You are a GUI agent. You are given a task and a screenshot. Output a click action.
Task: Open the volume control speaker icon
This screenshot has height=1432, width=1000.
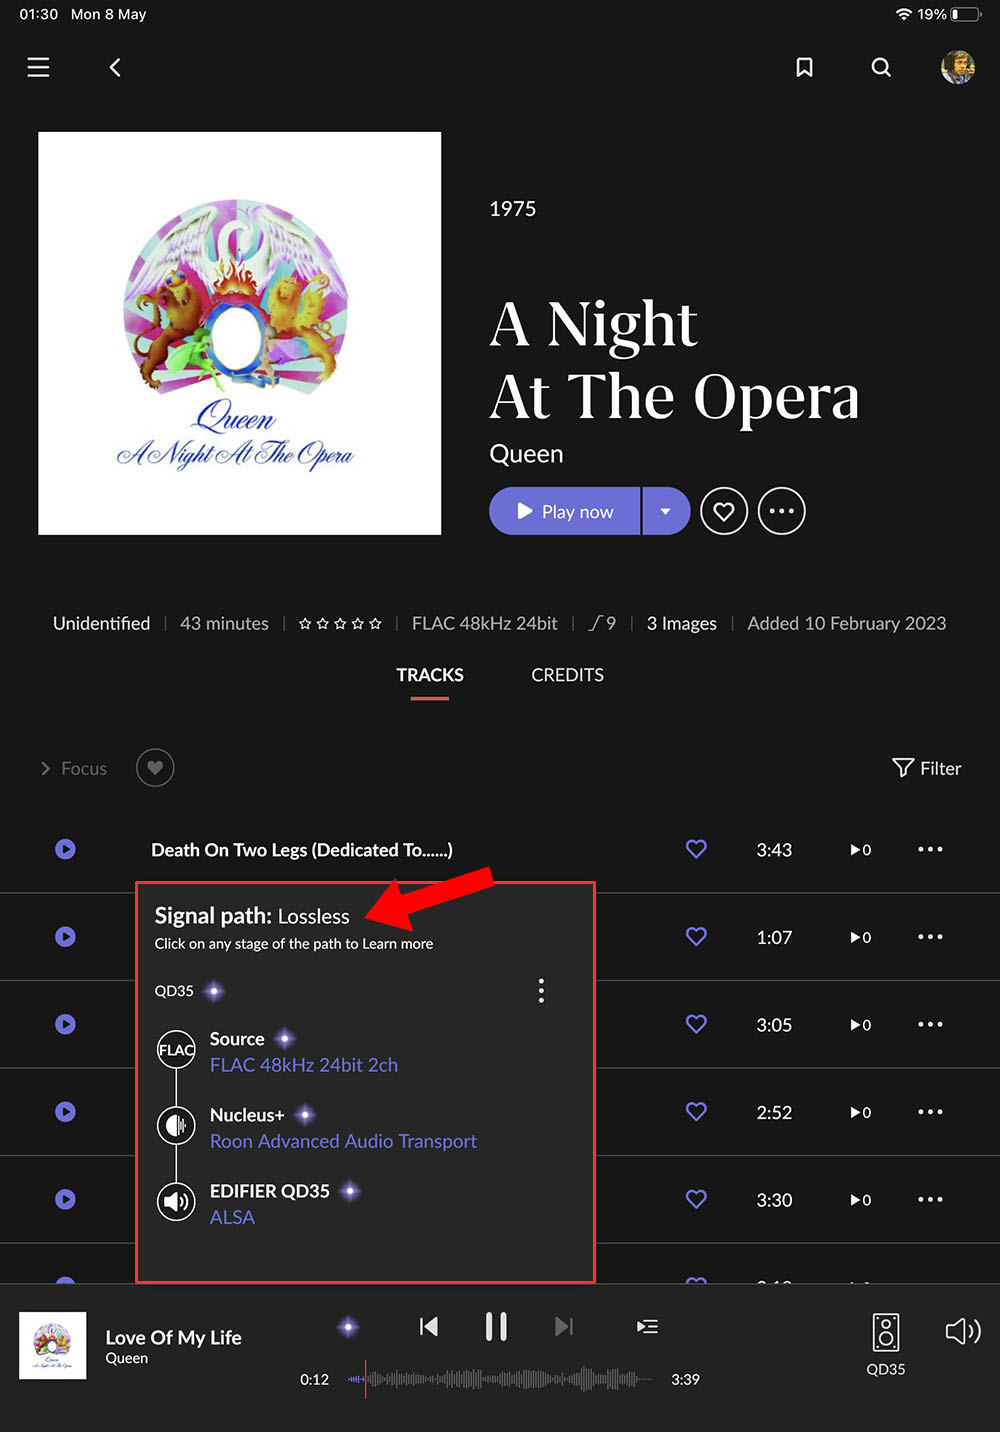(x=962, y=1331)
